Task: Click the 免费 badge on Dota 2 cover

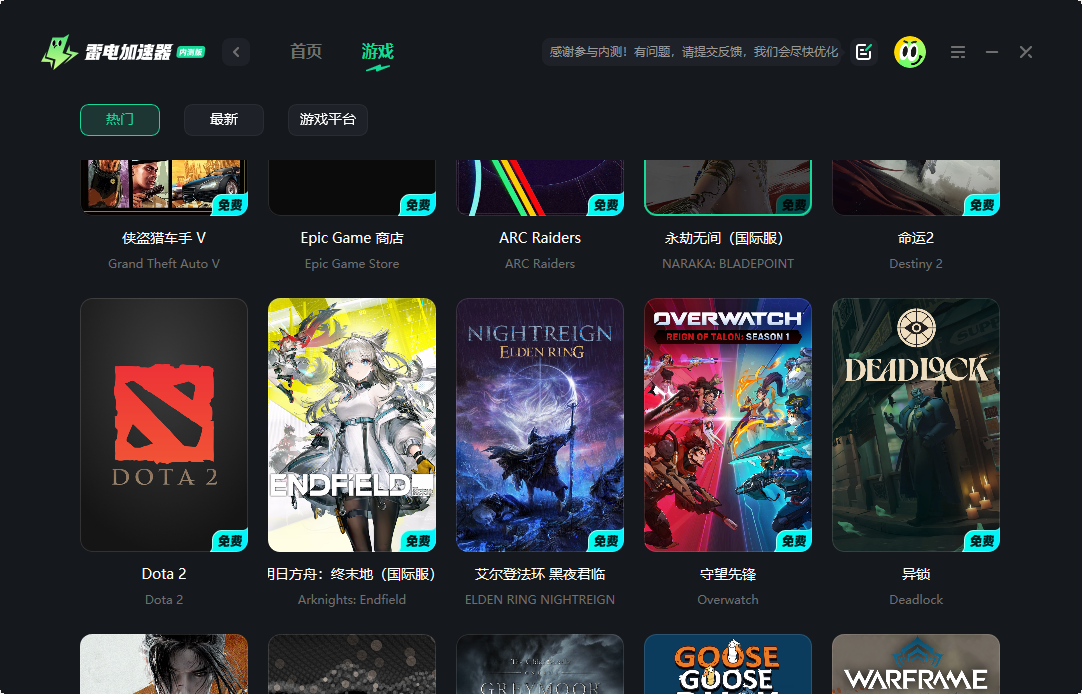Action: click(x=228, y=540)
